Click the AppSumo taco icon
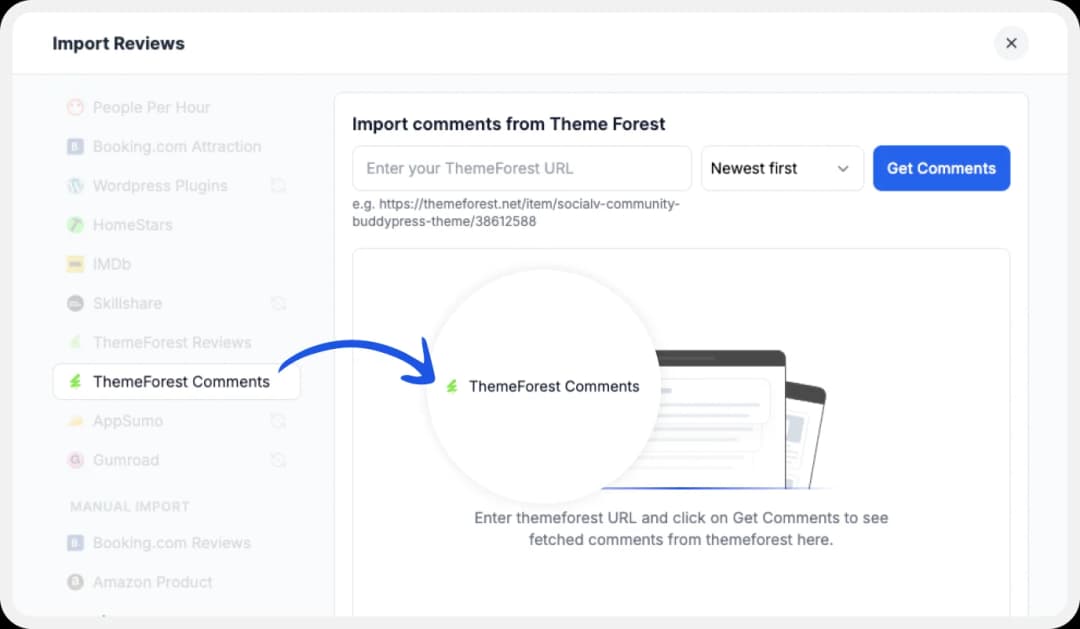 click(76, 421)
